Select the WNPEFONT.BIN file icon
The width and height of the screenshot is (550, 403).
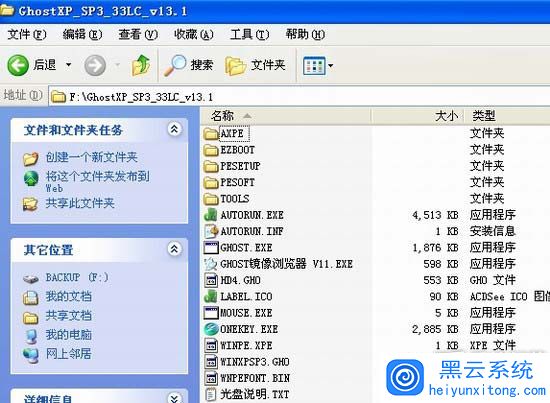(211, 378)
